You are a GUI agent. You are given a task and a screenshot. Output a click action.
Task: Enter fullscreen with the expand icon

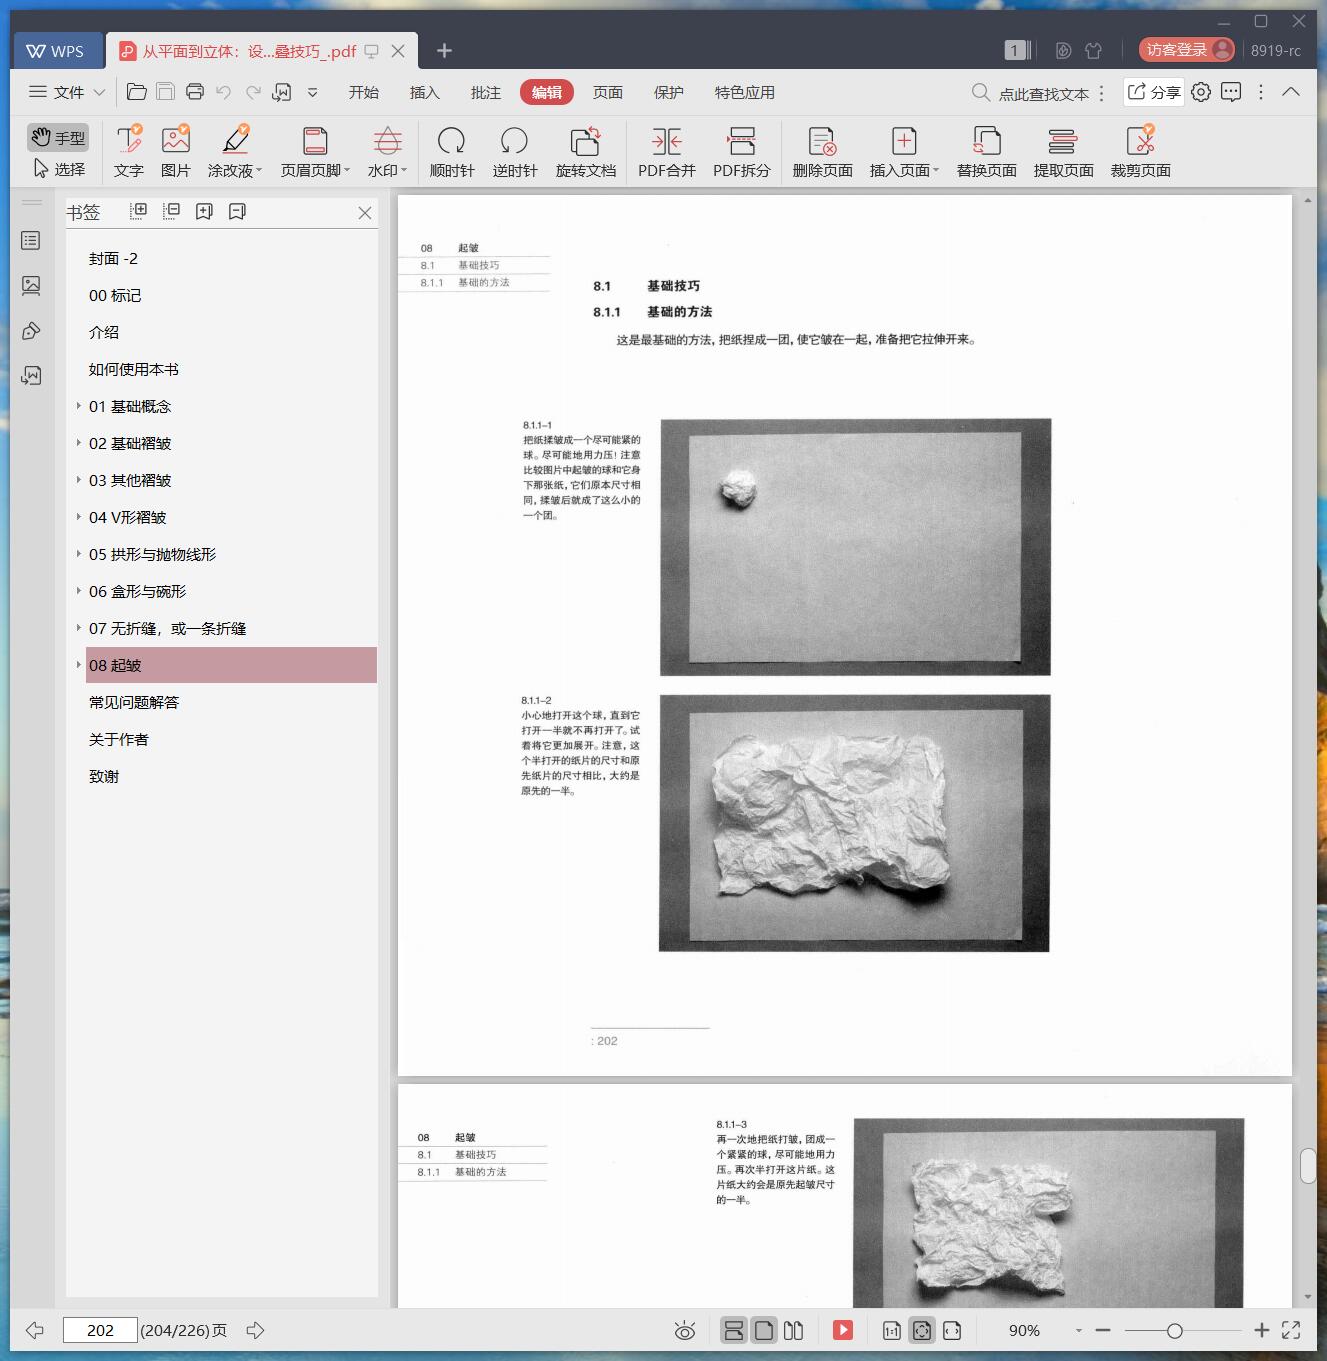pyautogui.click(x=1291, y=1330)
